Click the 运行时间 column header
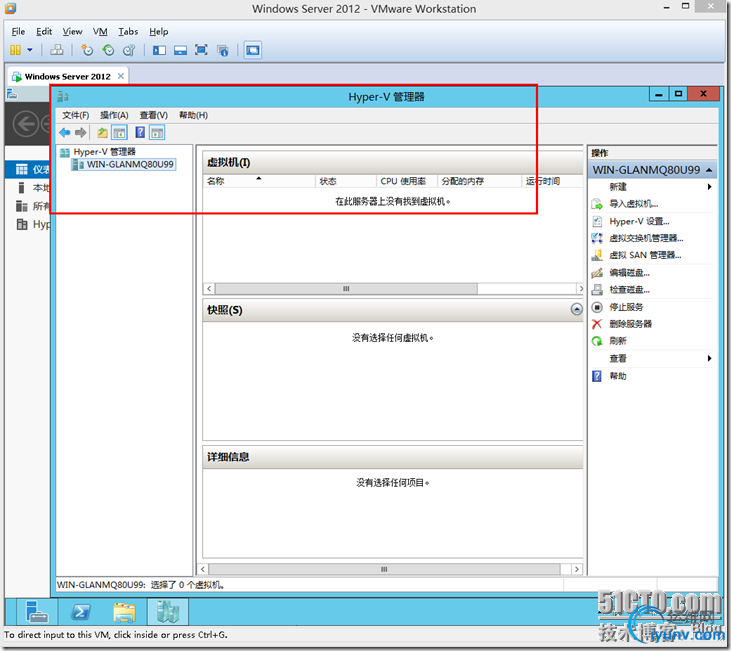This screenshot has width=731, height=651. click(x=552, y=181)
